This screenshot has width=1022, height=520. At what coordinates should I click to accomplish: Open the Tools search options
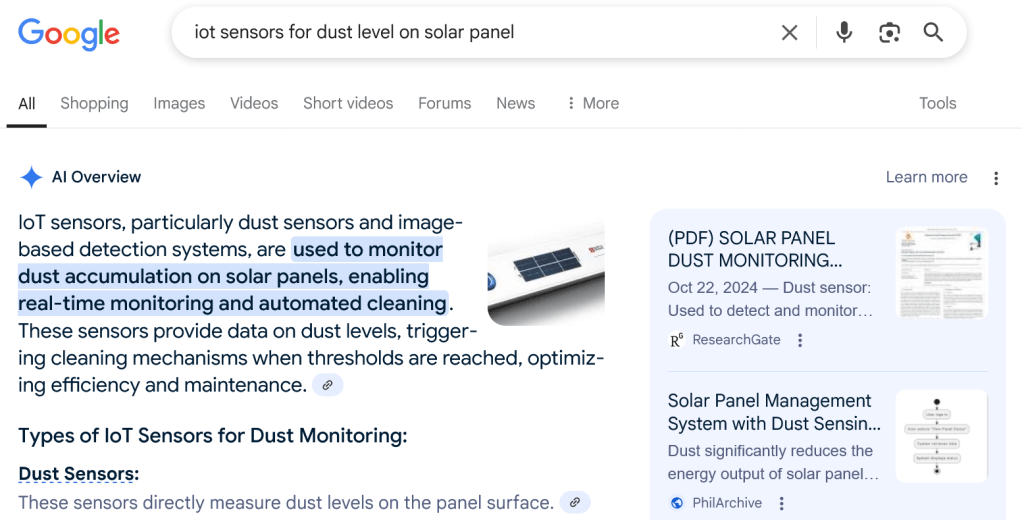[x=937, y=103]
